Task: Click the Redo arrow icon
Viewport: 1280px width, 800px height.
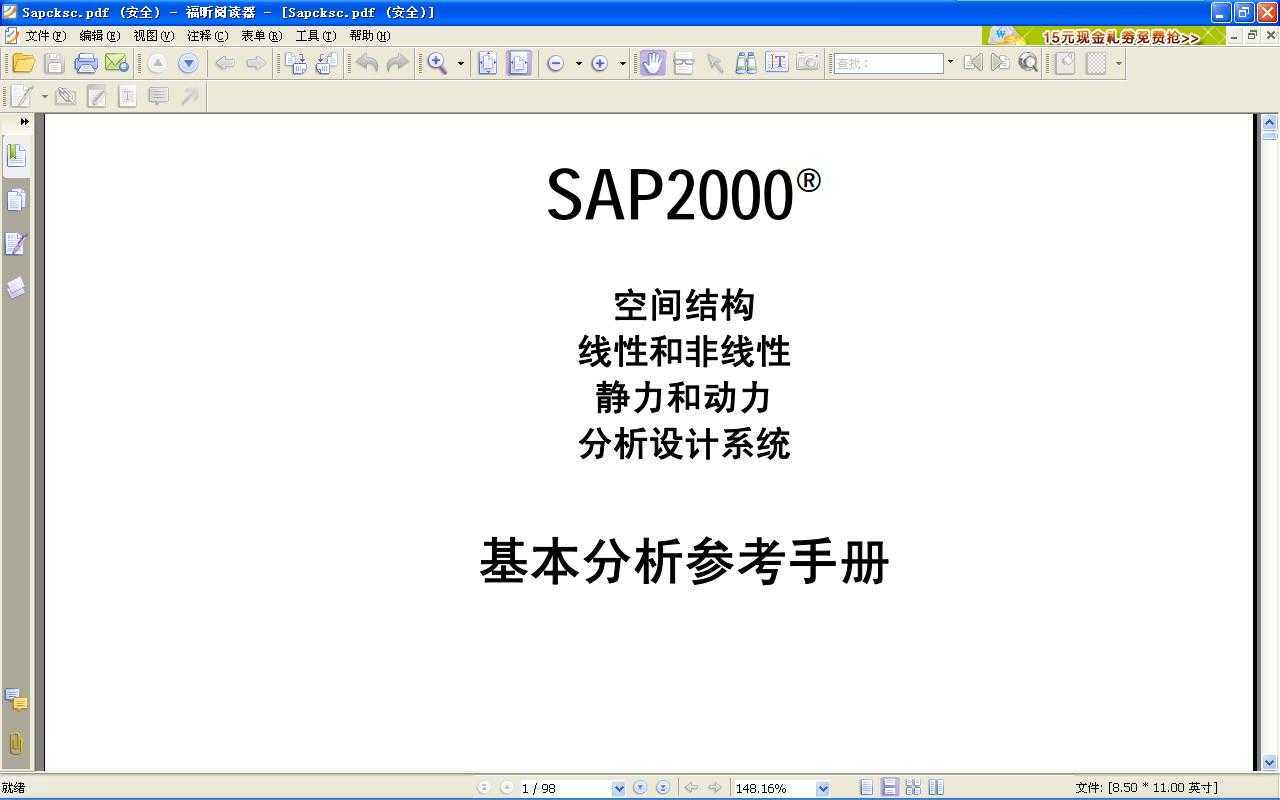Action: coord(398,63)
